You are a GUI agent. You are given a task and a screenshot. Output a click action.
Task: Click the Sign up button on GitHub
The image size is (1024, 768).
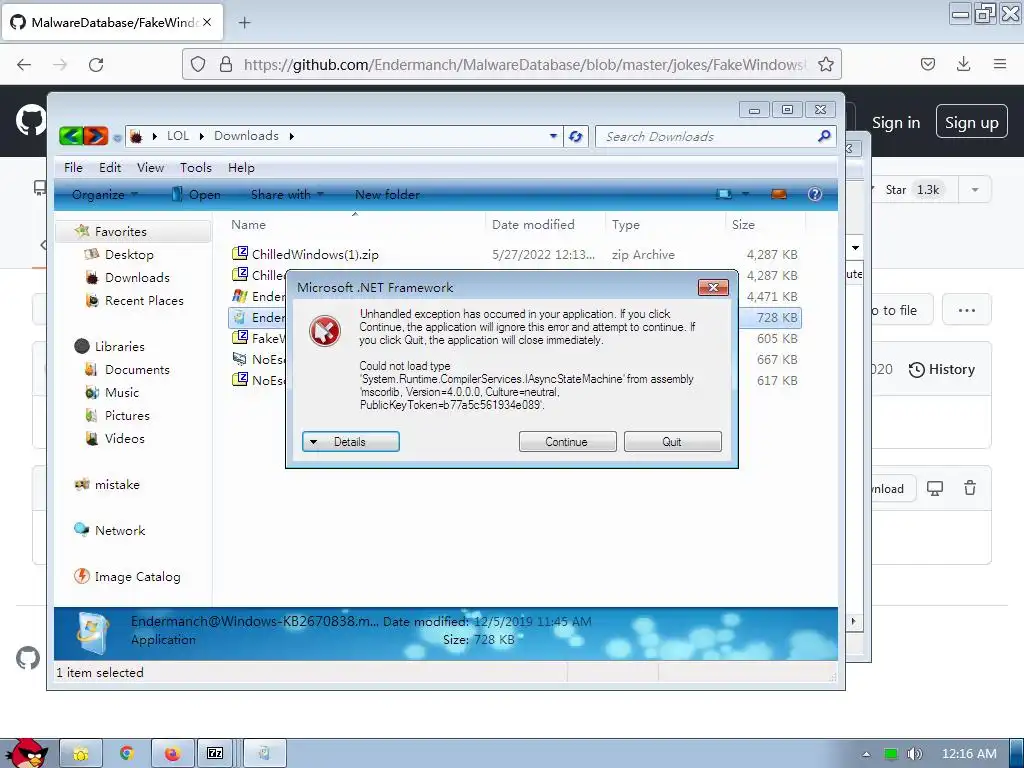pyautogui.click(x=971, y=122)
